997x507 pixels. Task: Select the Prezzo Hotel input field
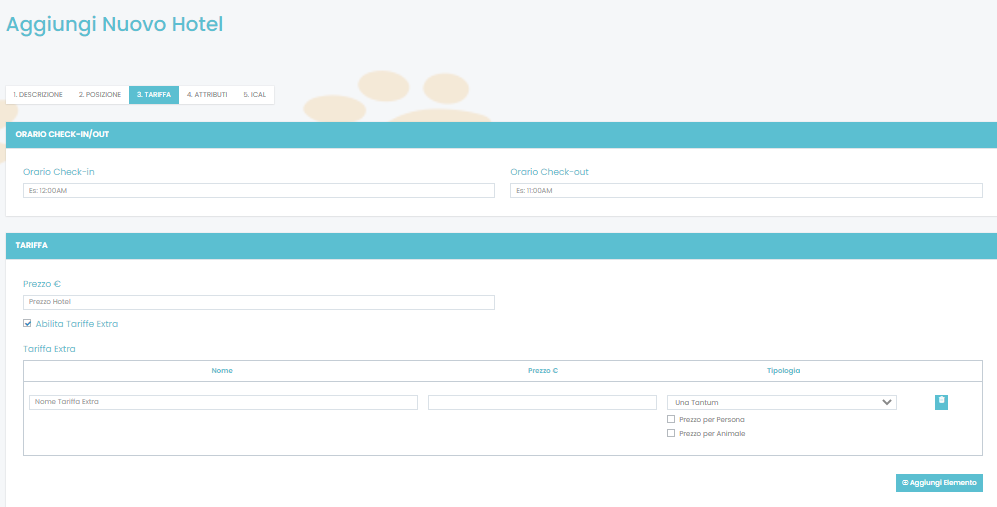258,302
